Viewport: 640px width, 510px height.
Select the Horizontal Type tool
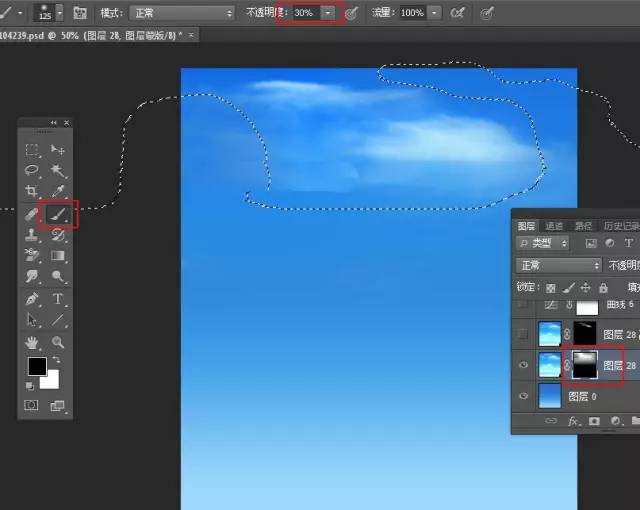pyautogui.click(x=58, y=298)
